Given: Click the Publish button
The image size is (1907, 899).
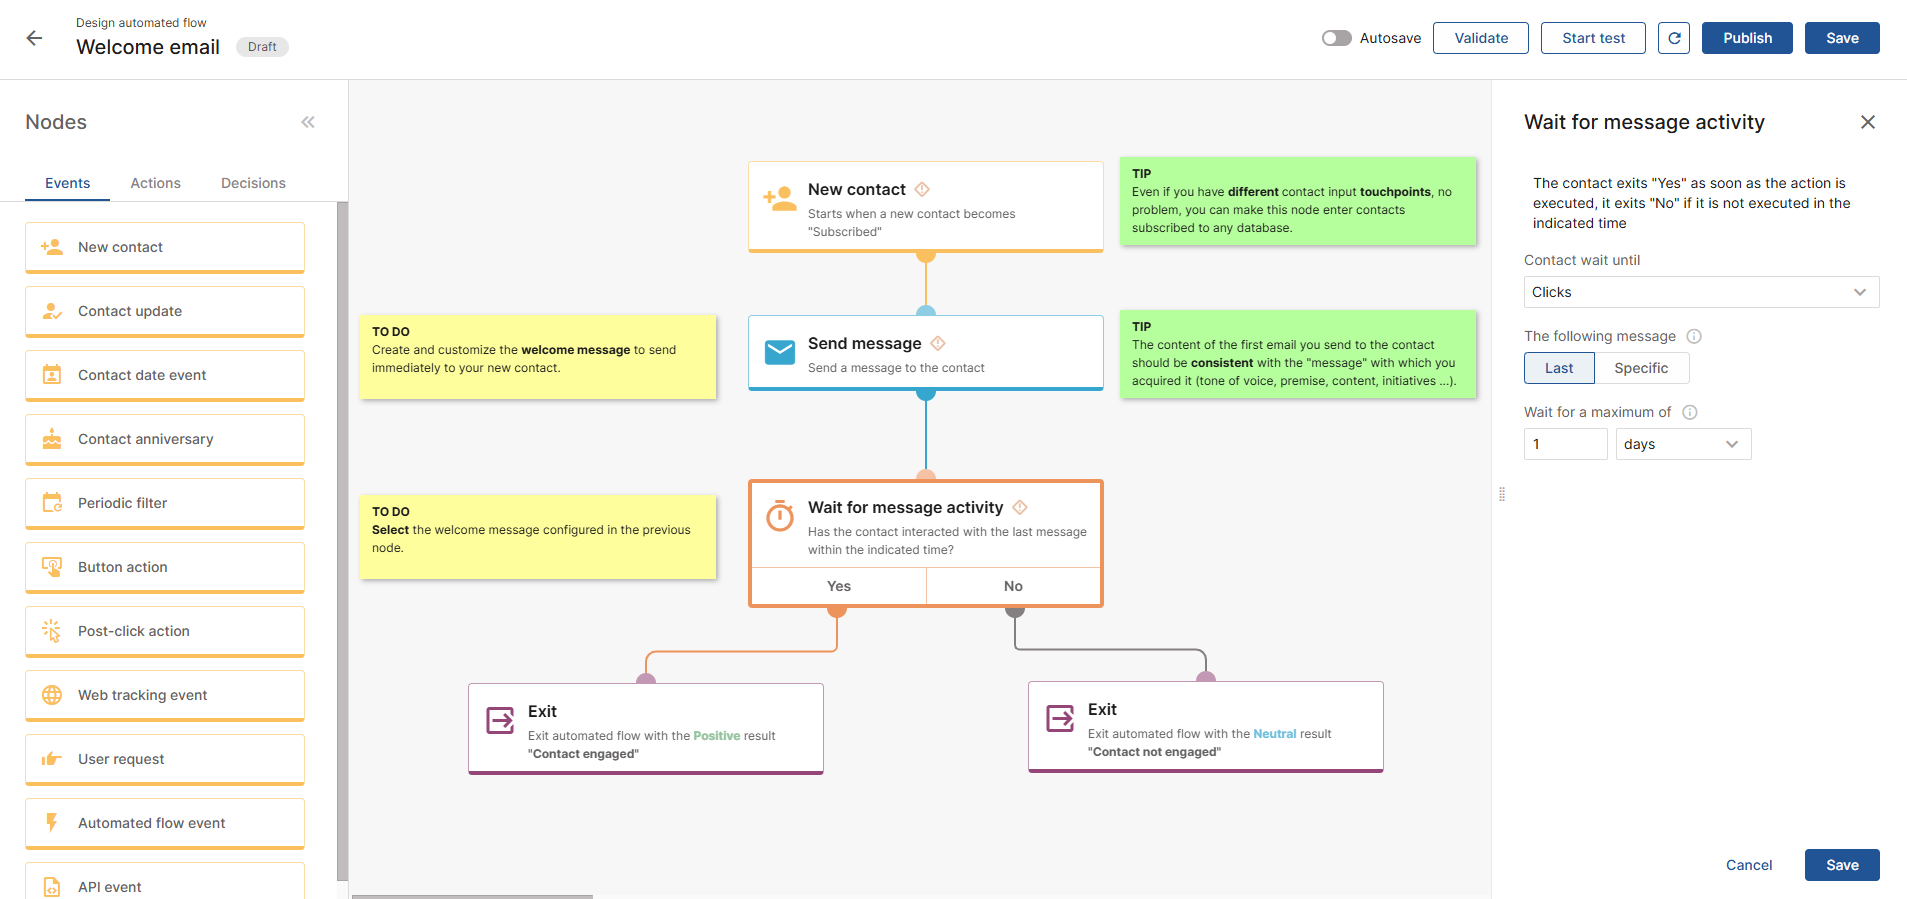Looking at the screenshot, I should click(x=1746, y=38).
